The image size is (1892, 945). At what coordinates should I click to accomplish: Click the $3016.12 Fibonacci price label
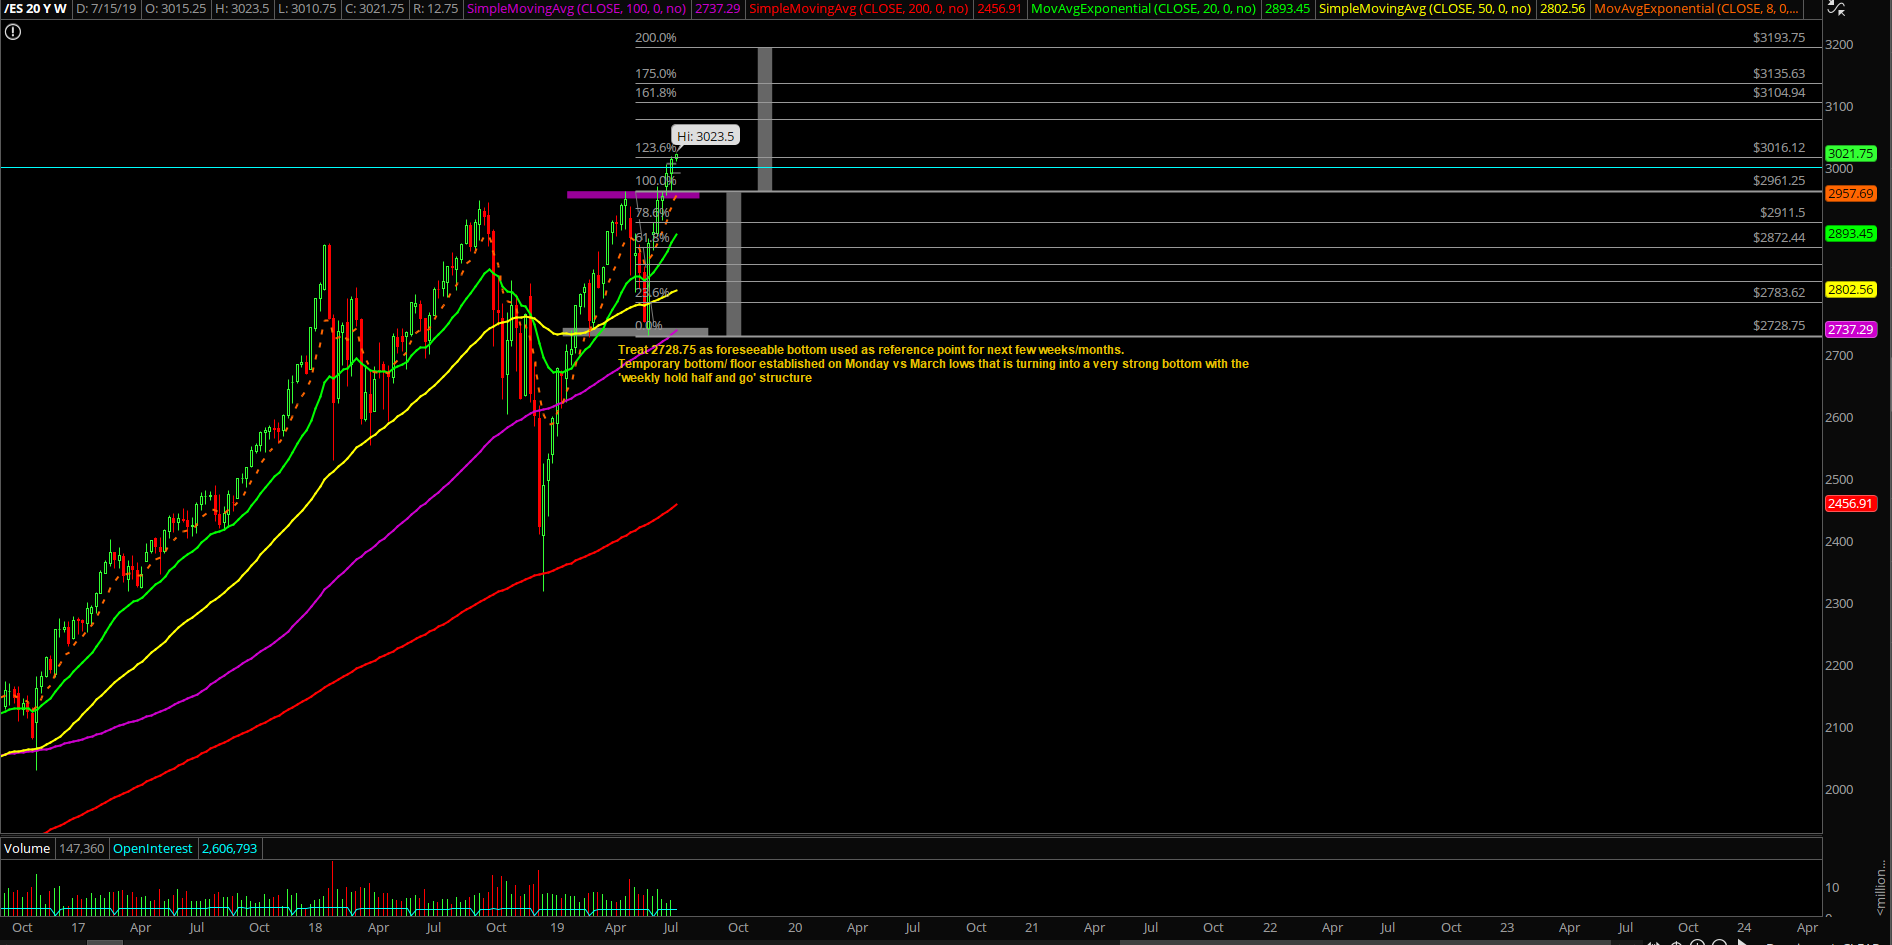tap(1779, 148)
